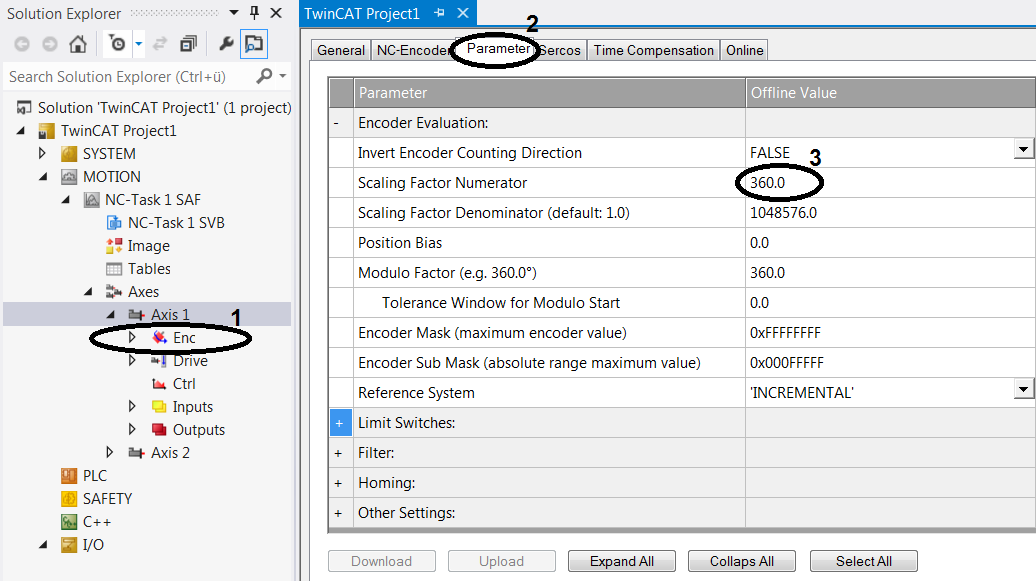This screenshot has height=581, width=1036.
Task: Expand the Limit Switches group
Action: click(x=340, y=423)
